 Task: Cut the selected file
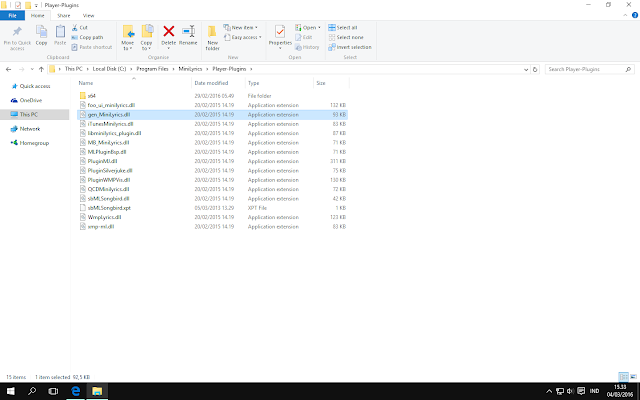(80, 27)
